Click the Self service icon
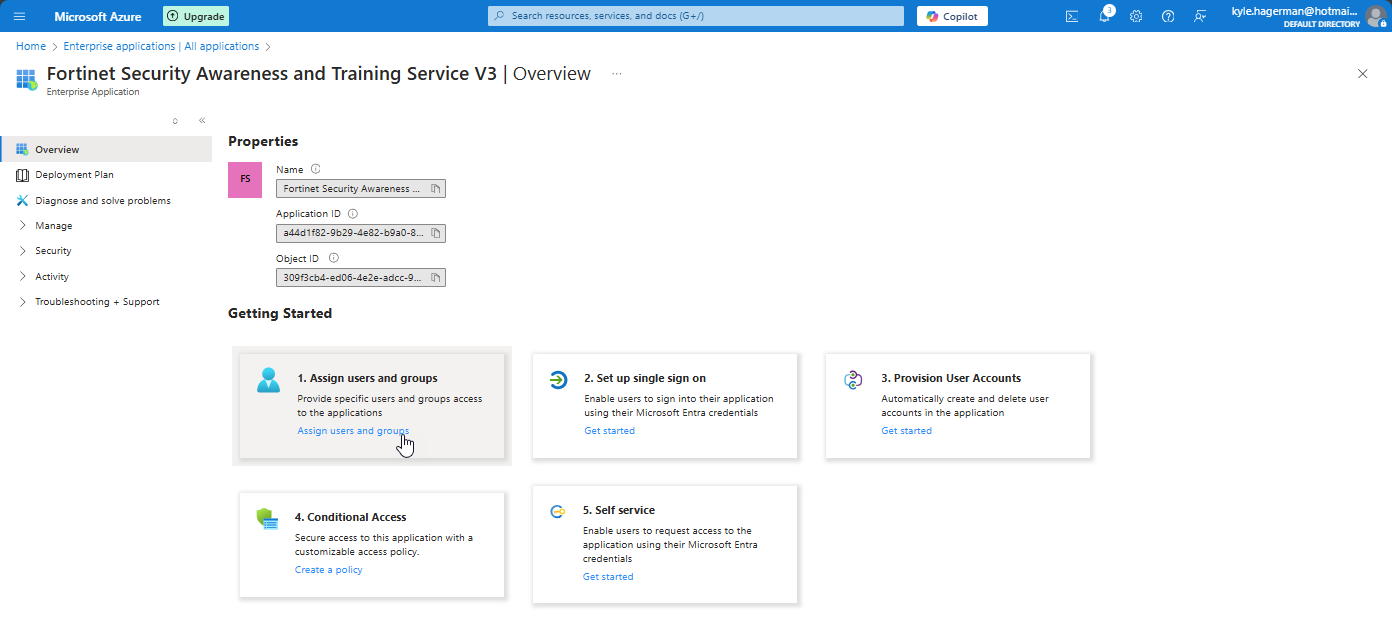This screenshot has height=617, width=1392. coord(558,512)
